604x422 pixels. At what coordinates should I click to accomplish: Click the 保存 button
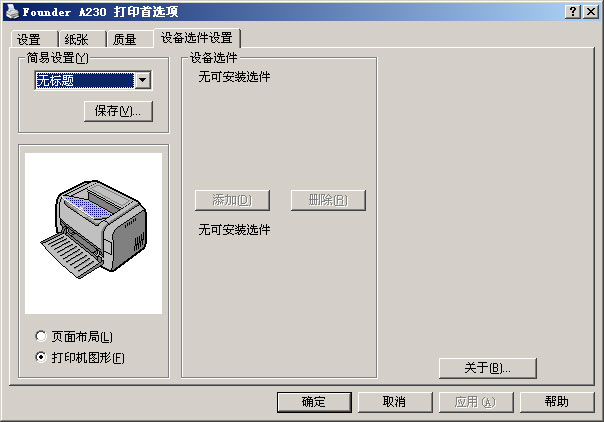(118, 111)
